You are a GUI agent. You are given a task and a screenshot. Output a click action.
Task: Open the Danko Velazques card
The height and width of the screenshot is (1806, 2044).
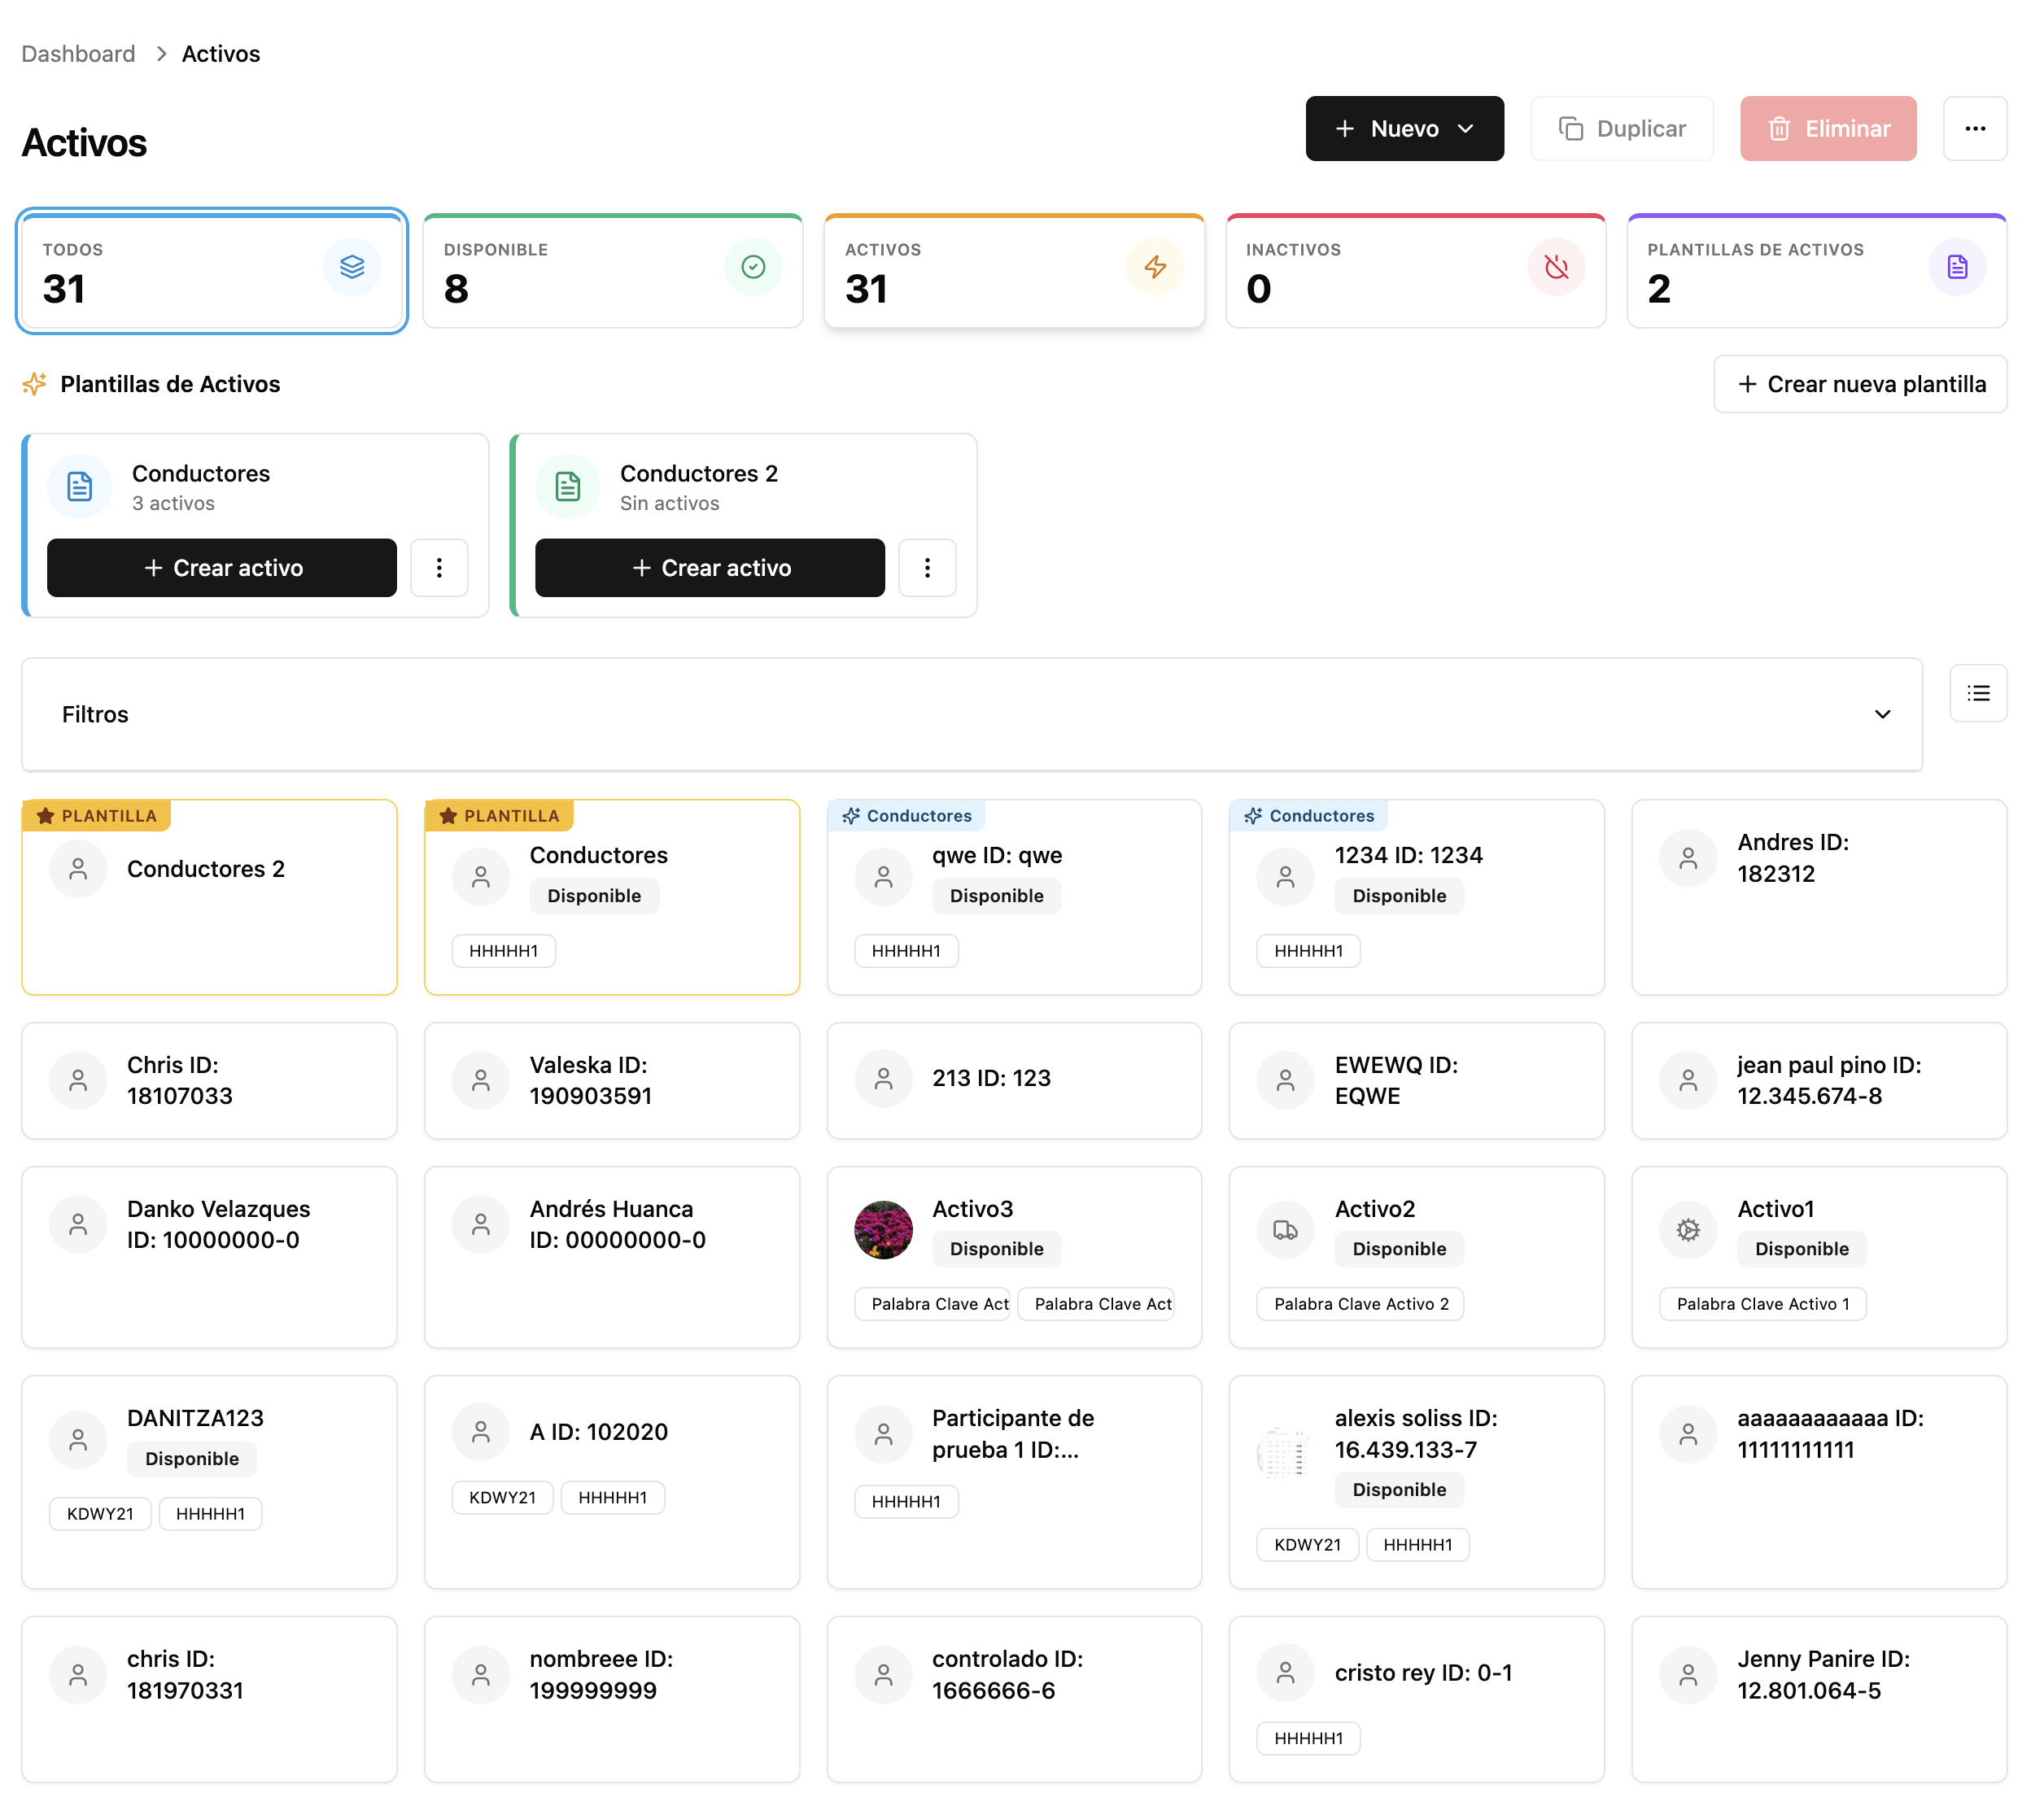pyautogui.click(x=209, y=1257)
